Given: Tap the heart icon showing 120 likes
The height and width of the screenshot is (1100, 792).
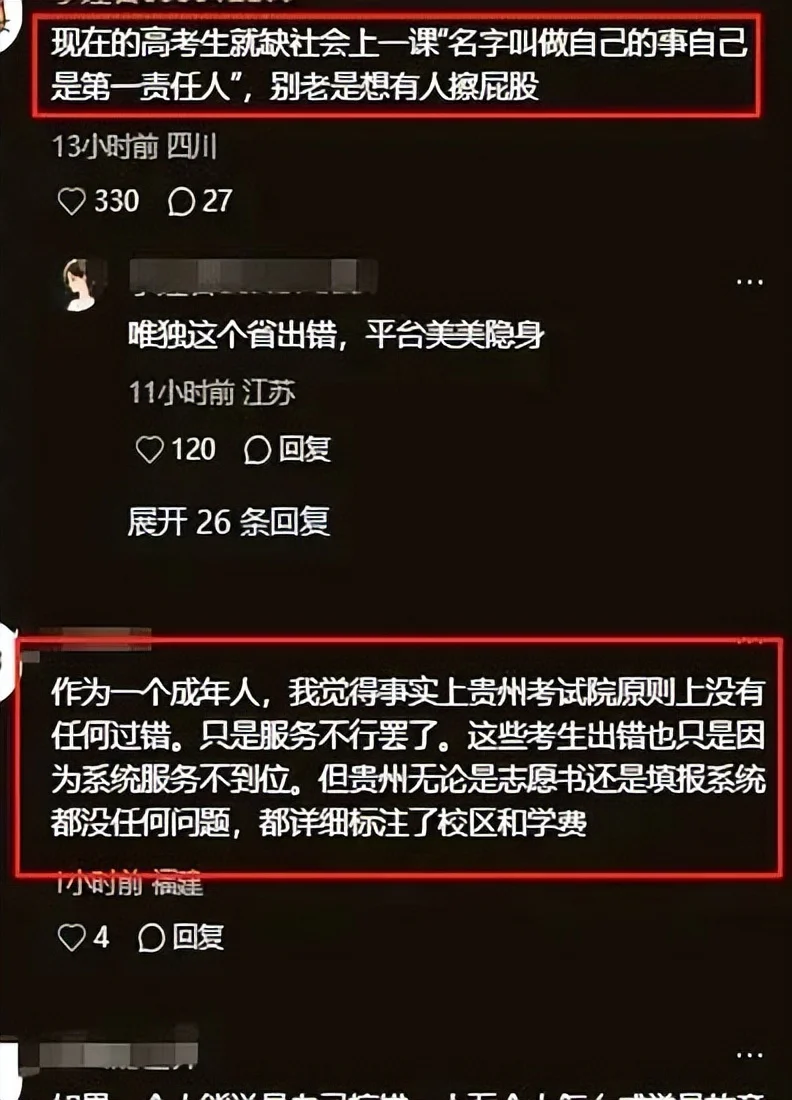Looking at the screenshot, I should (x=149, y=449).
